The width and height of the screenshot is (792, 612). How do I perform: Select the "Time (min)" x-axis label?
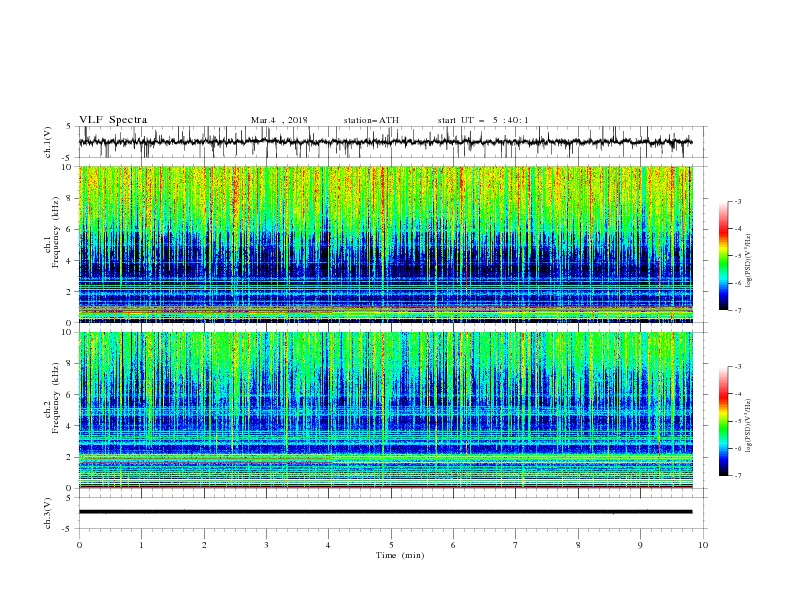(400, 555)
